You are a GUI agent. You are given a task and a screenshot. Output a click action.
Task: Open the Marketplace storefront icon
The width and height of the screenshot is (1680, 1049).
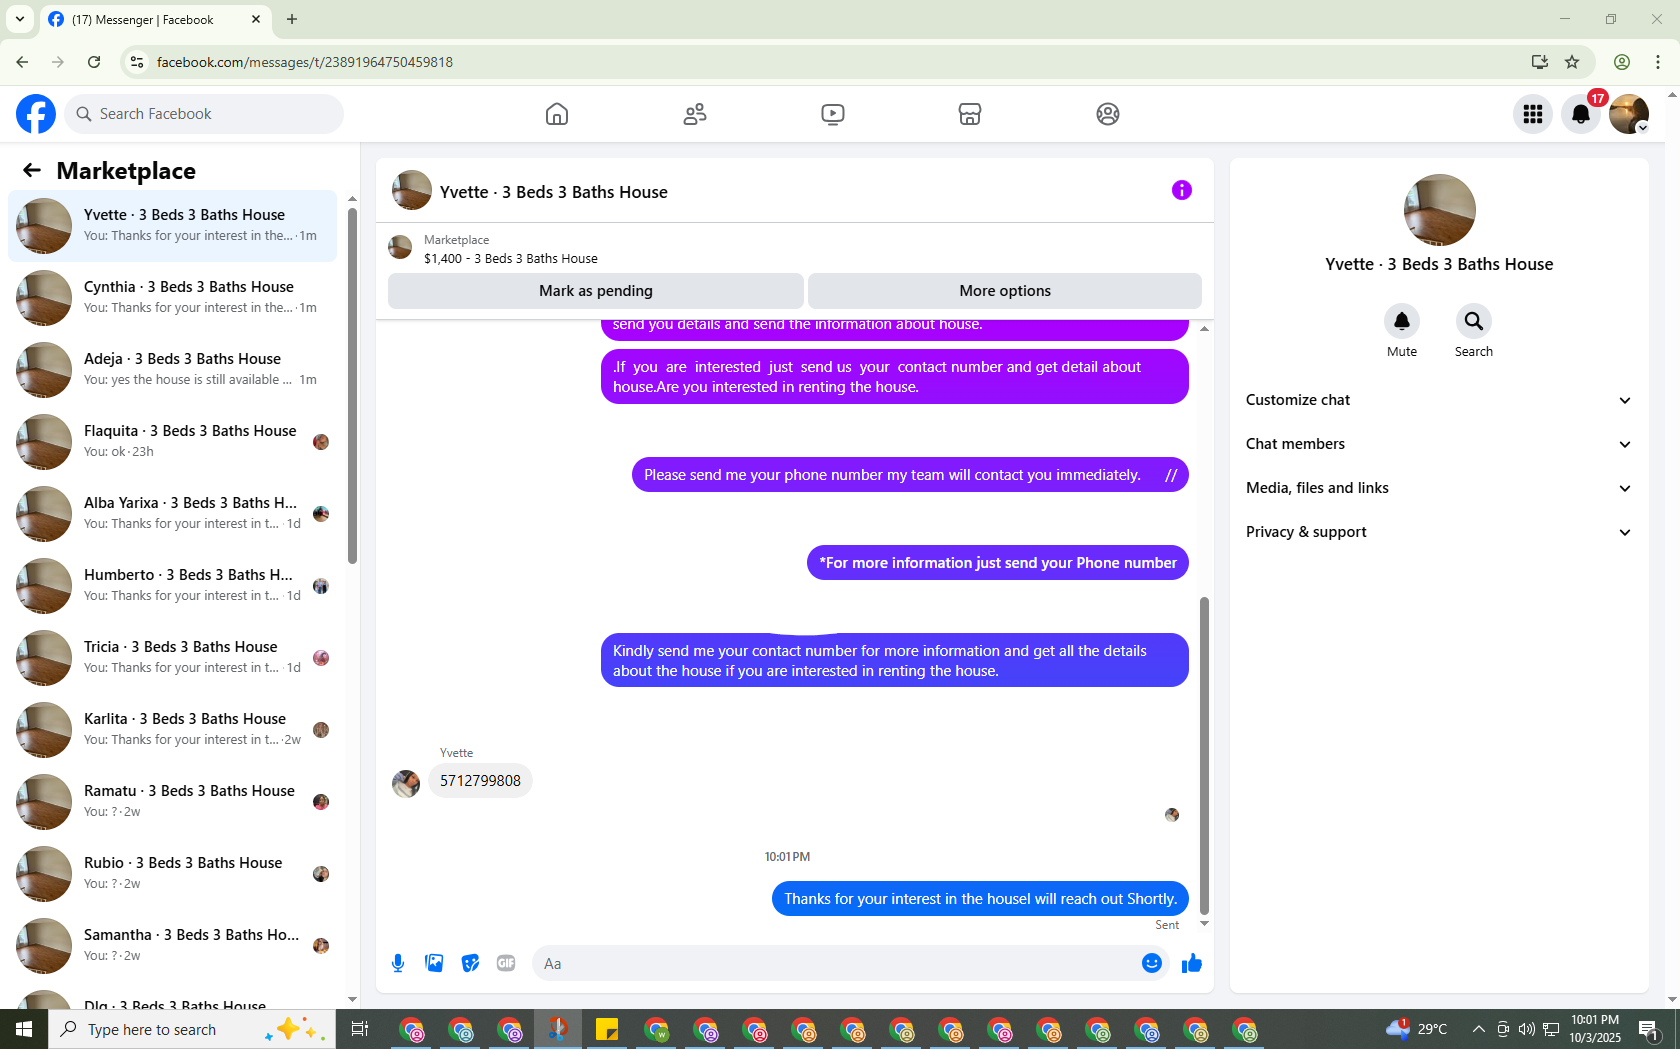pyautogui.click(x=970, y=114)
